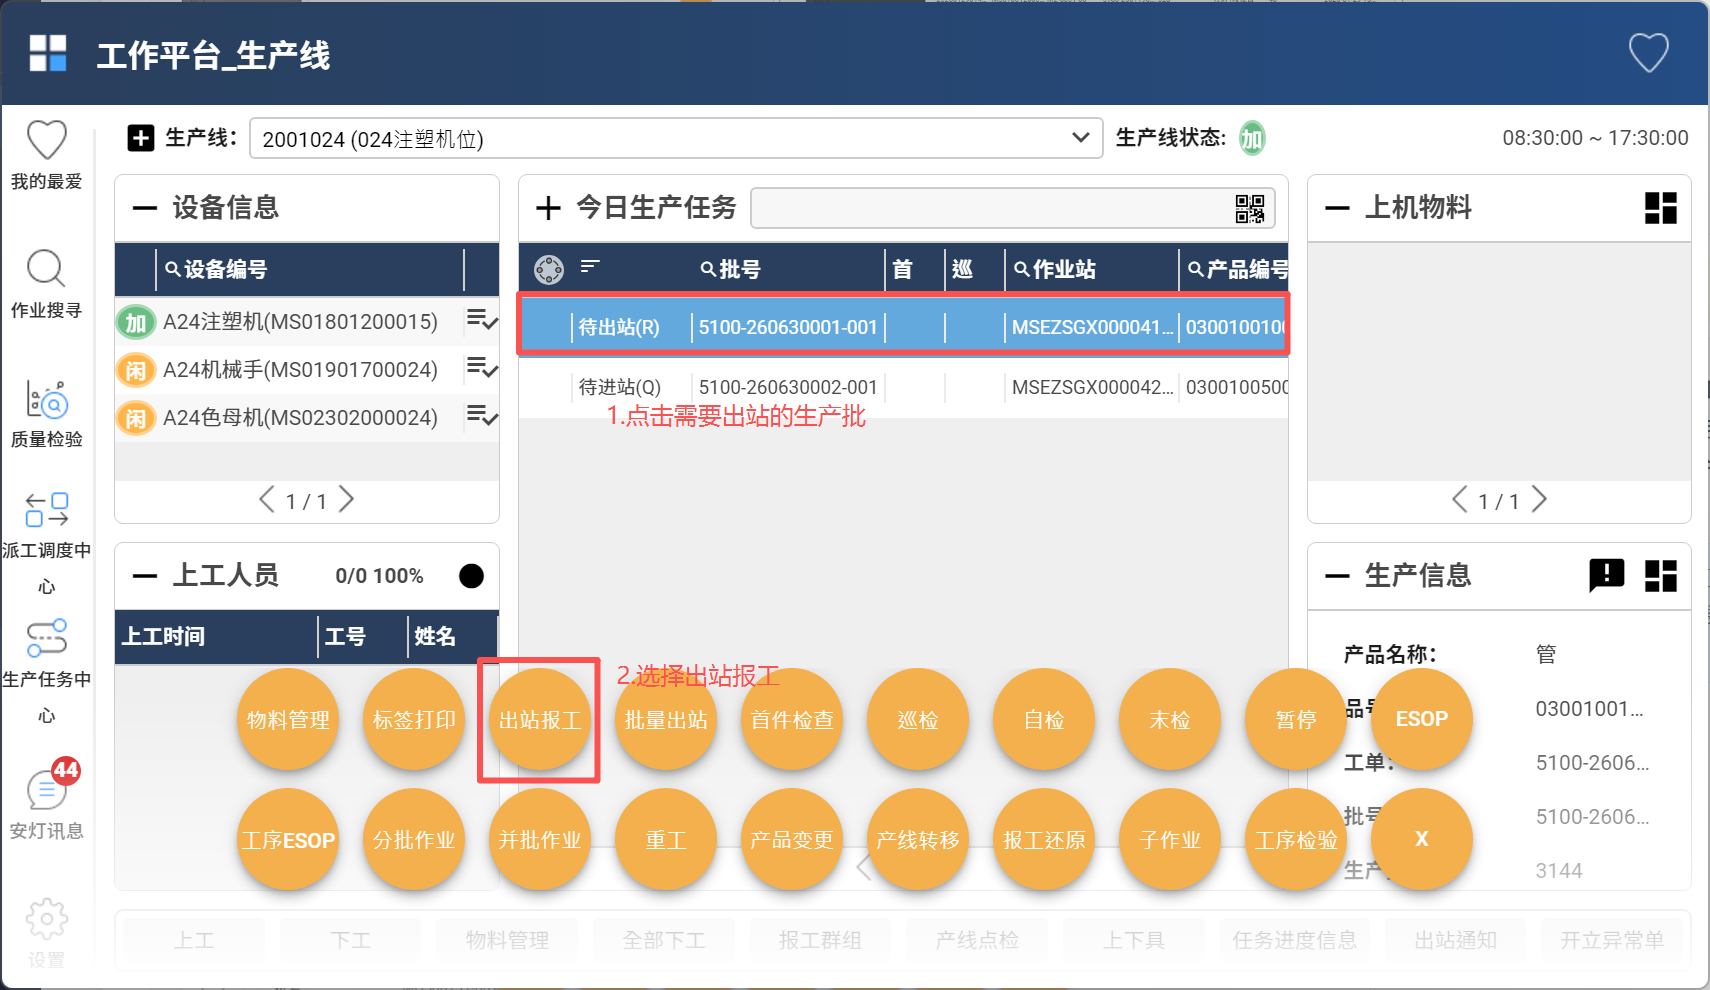Click the wheel icon in task table header
The height and width of the screenshot is (990, 1710).
click(x=548, y=269)
